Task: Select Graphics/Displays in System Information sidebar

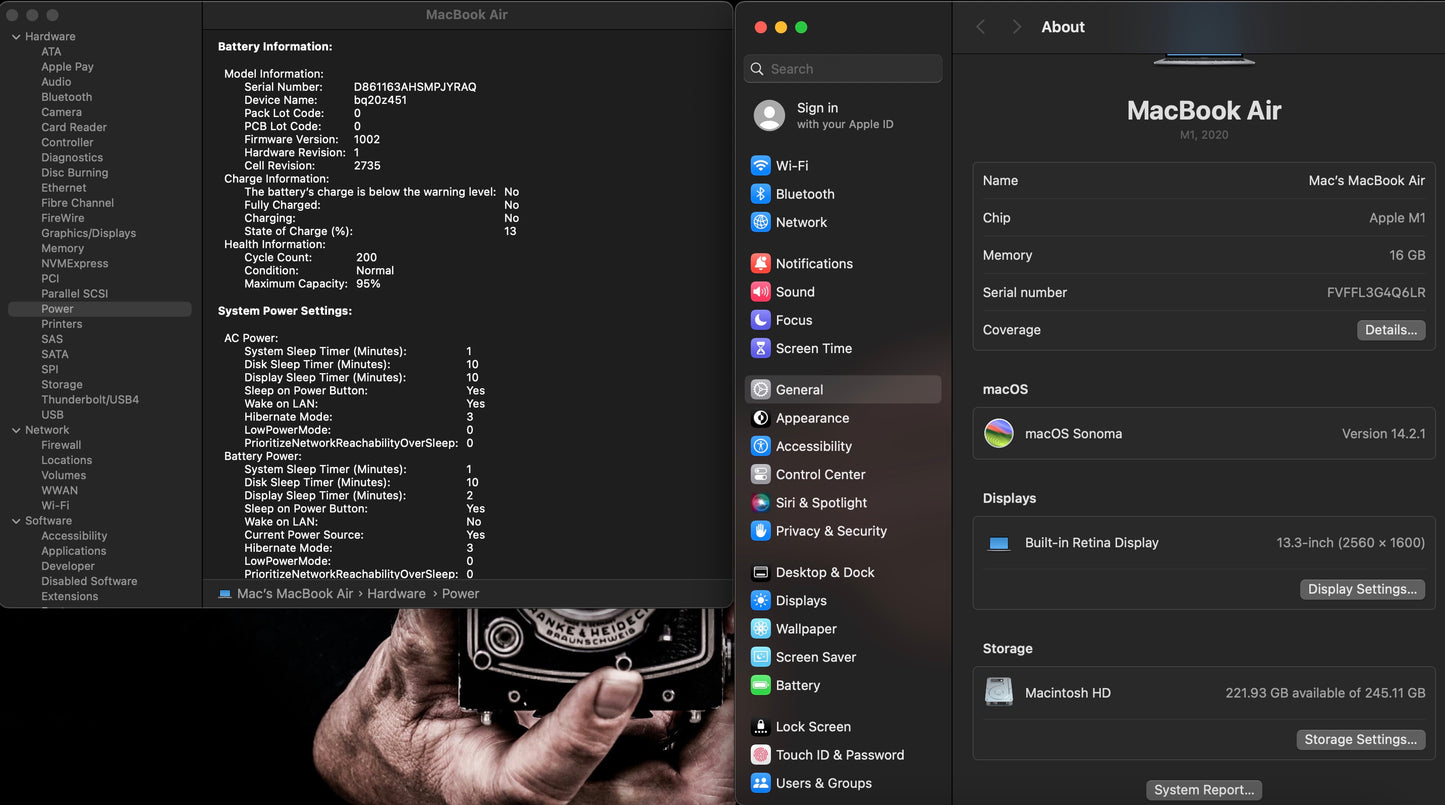Action: coord(88,233)
